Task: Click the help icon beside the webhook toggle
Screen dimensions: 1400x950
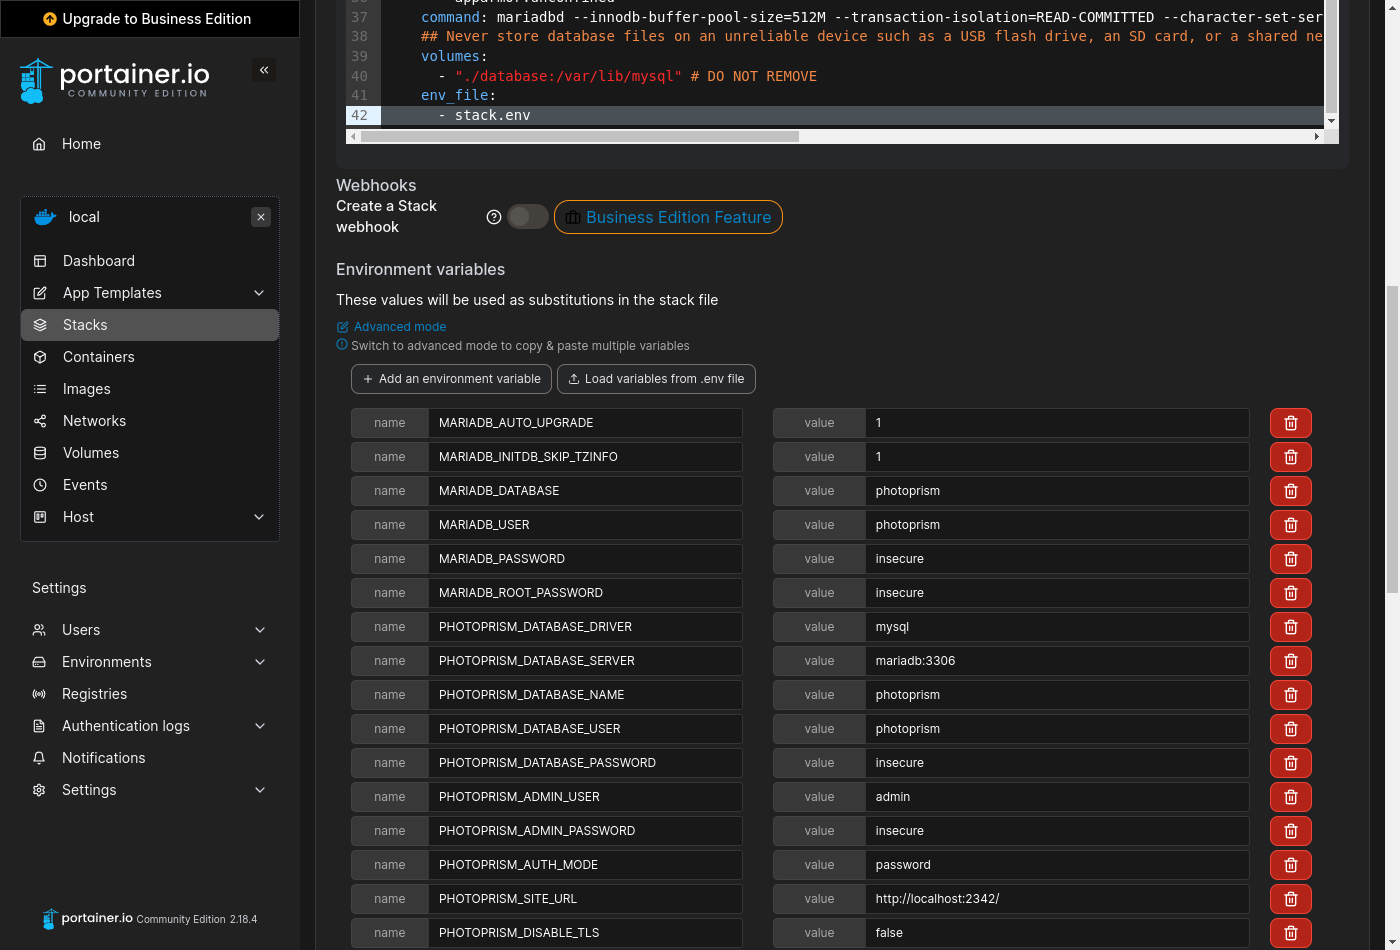Action: tap(493, 216)
